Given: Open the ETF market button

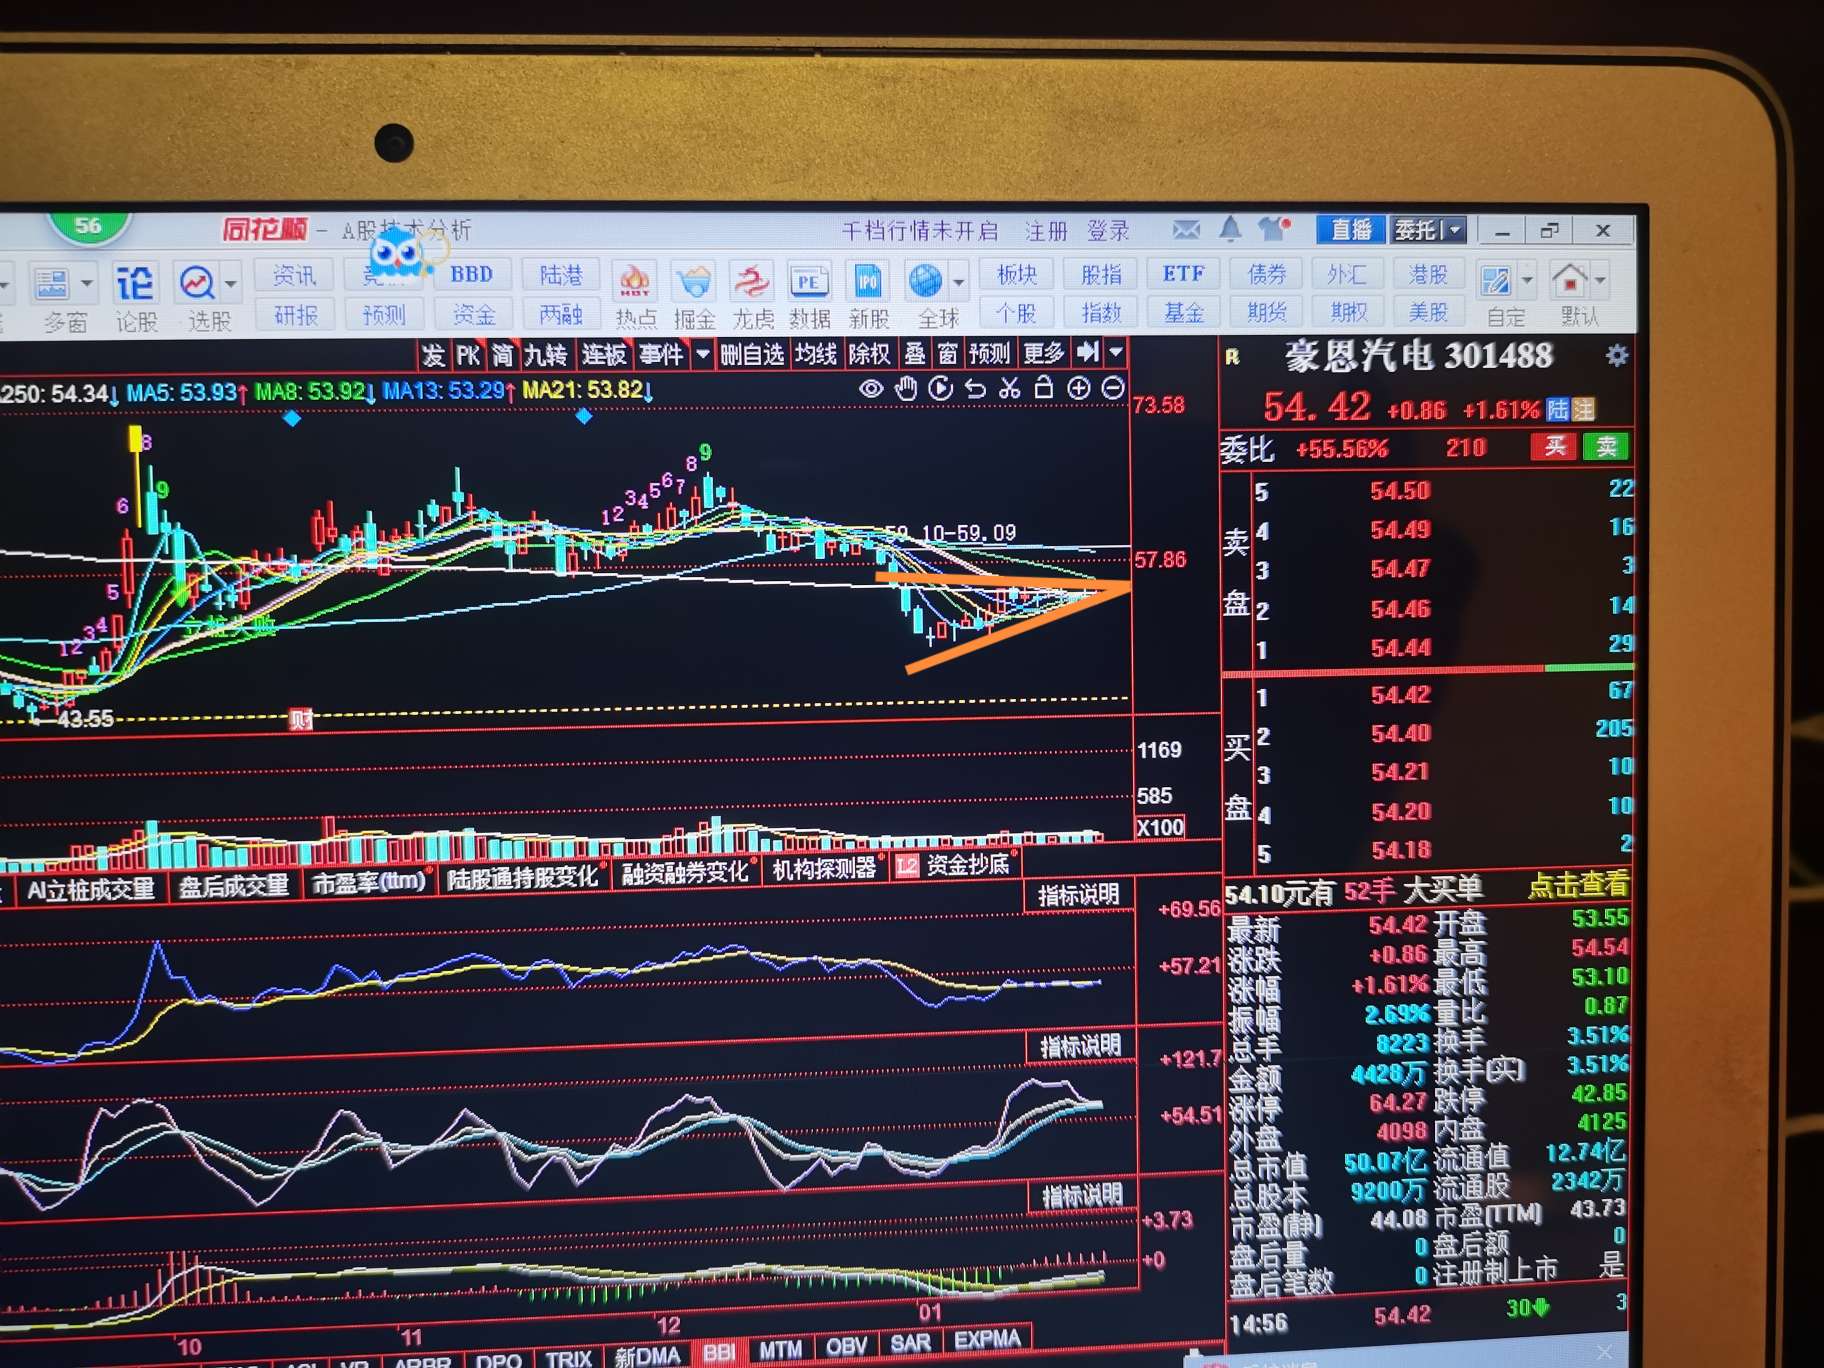Looking at the screenshot, I should (1183, 274).
